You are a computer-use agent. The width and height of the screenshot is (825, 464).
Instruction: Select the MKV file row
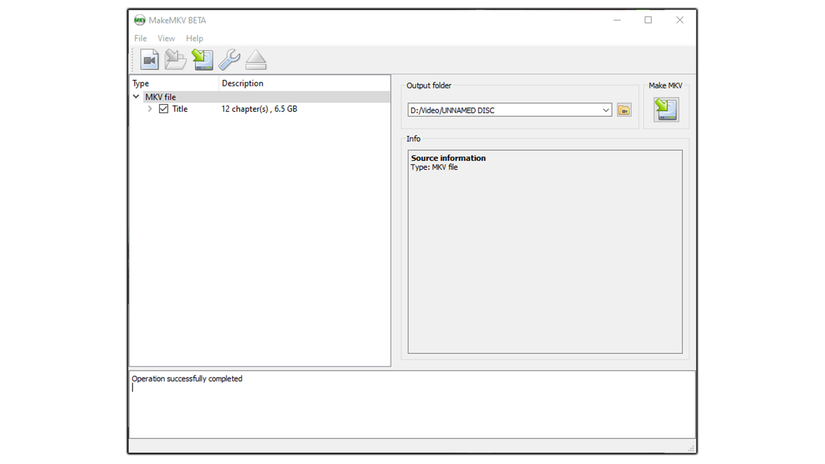coord(260,97)
